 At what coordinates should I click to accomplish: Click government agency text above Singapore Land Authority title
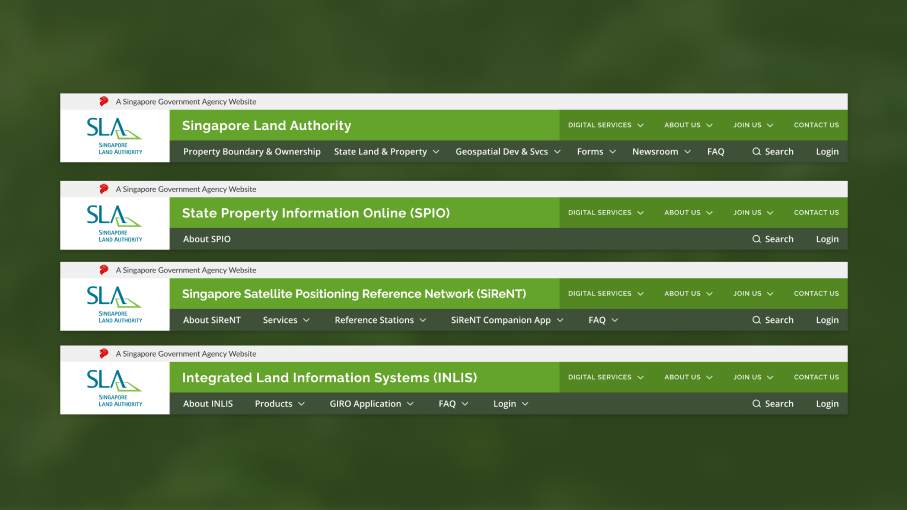186,102
